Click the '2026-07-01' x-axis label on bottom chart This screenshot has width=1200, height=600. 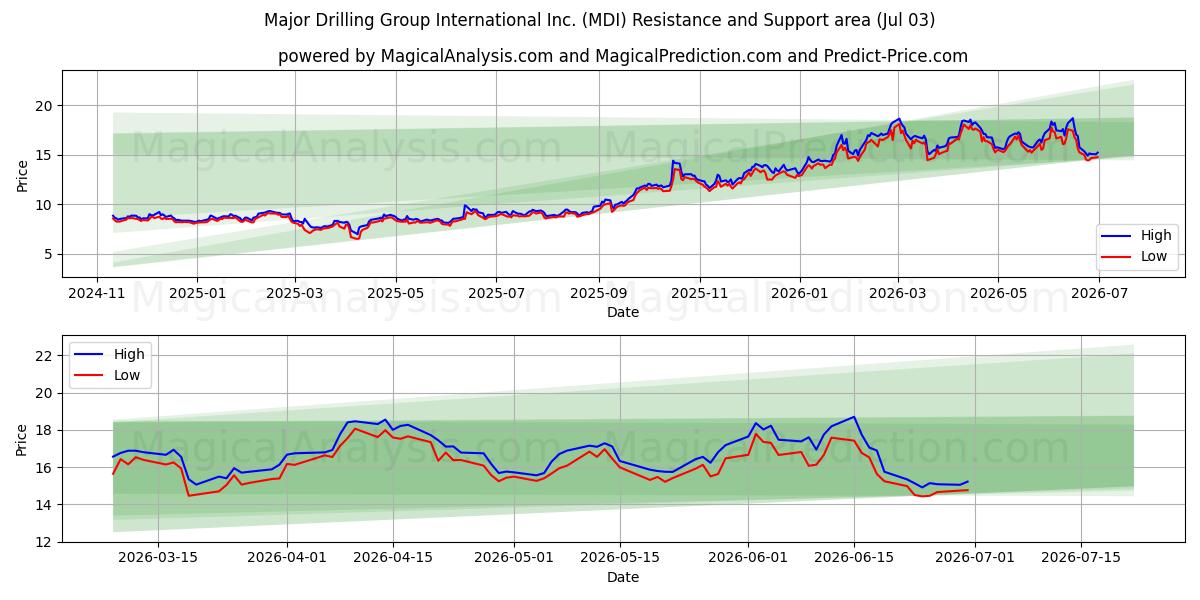(x=976, y=558)
